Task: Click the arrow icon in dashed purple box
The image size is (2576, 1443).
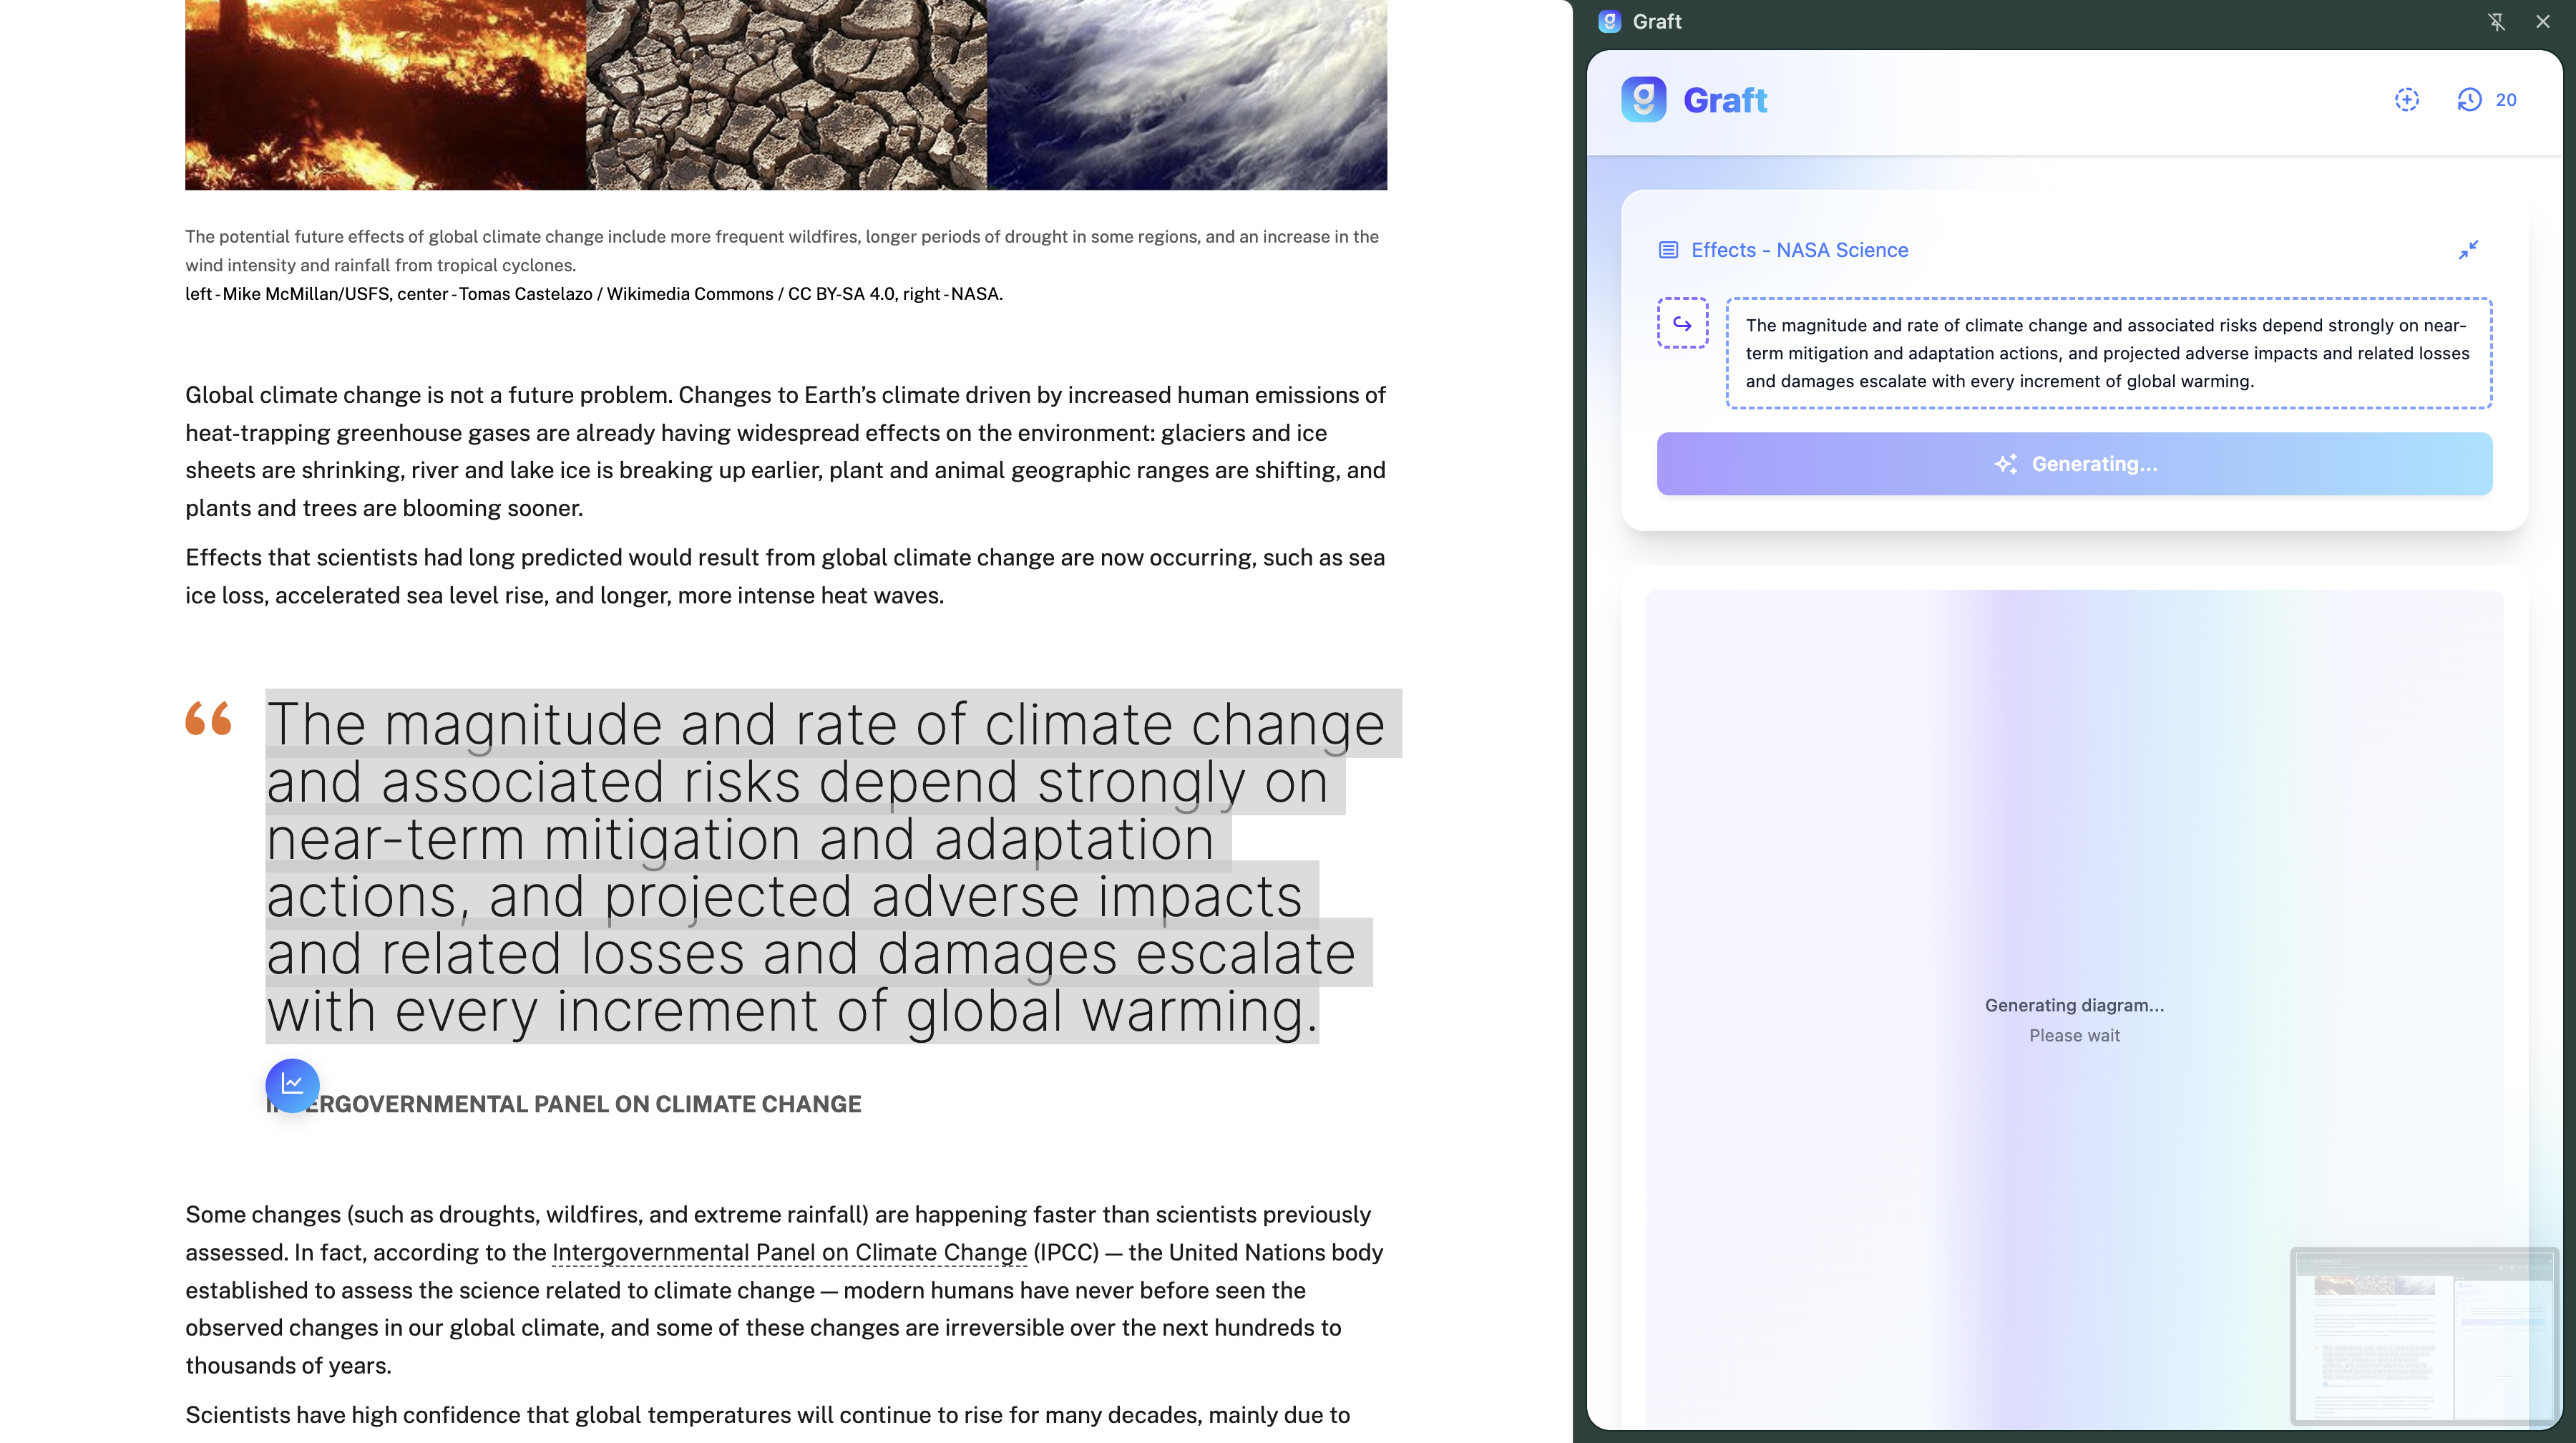Action: (1682, 324)
